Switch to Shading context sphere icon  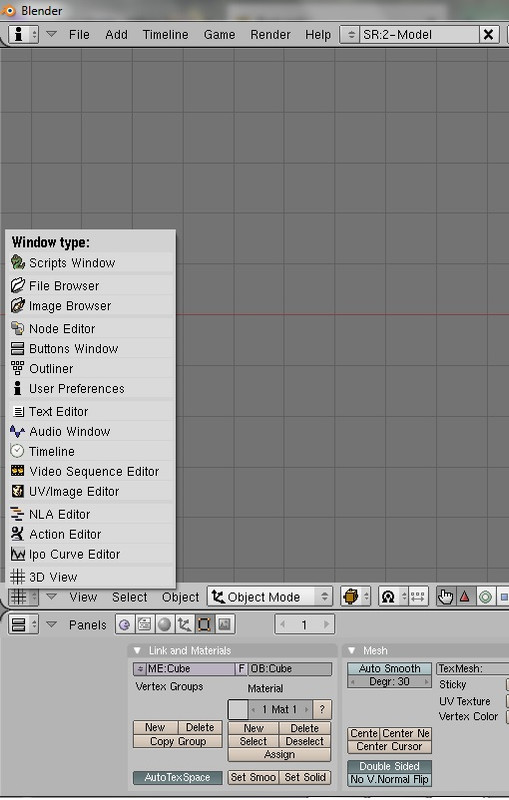click(165, 624)
